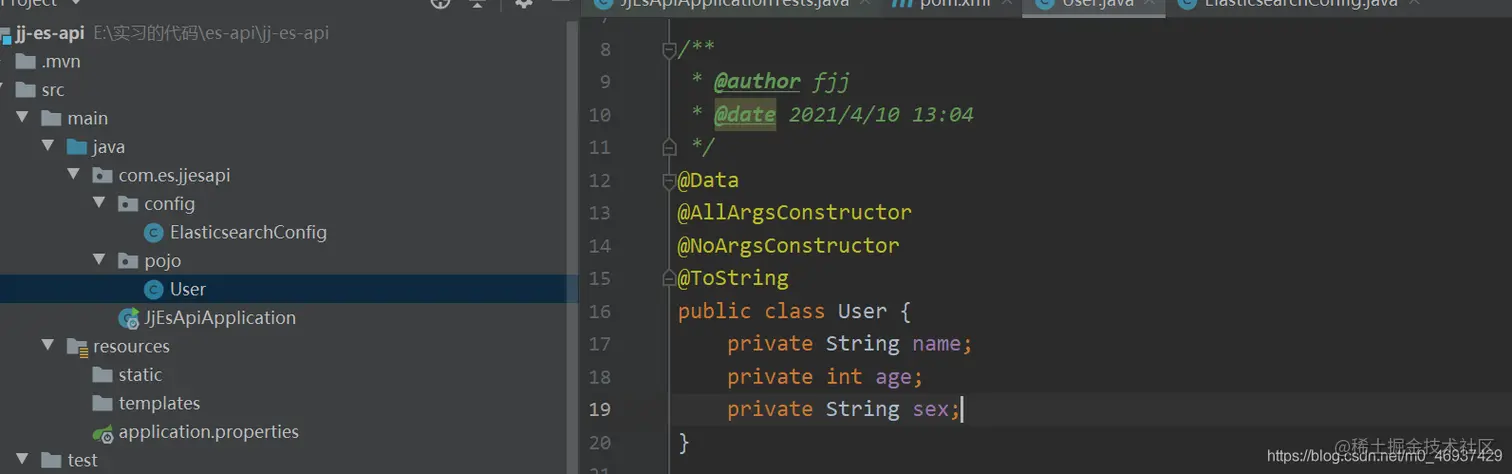This screenshot has width=1512, height=474.
Task: Open application.properties file
Action: (x=208, y=433)
